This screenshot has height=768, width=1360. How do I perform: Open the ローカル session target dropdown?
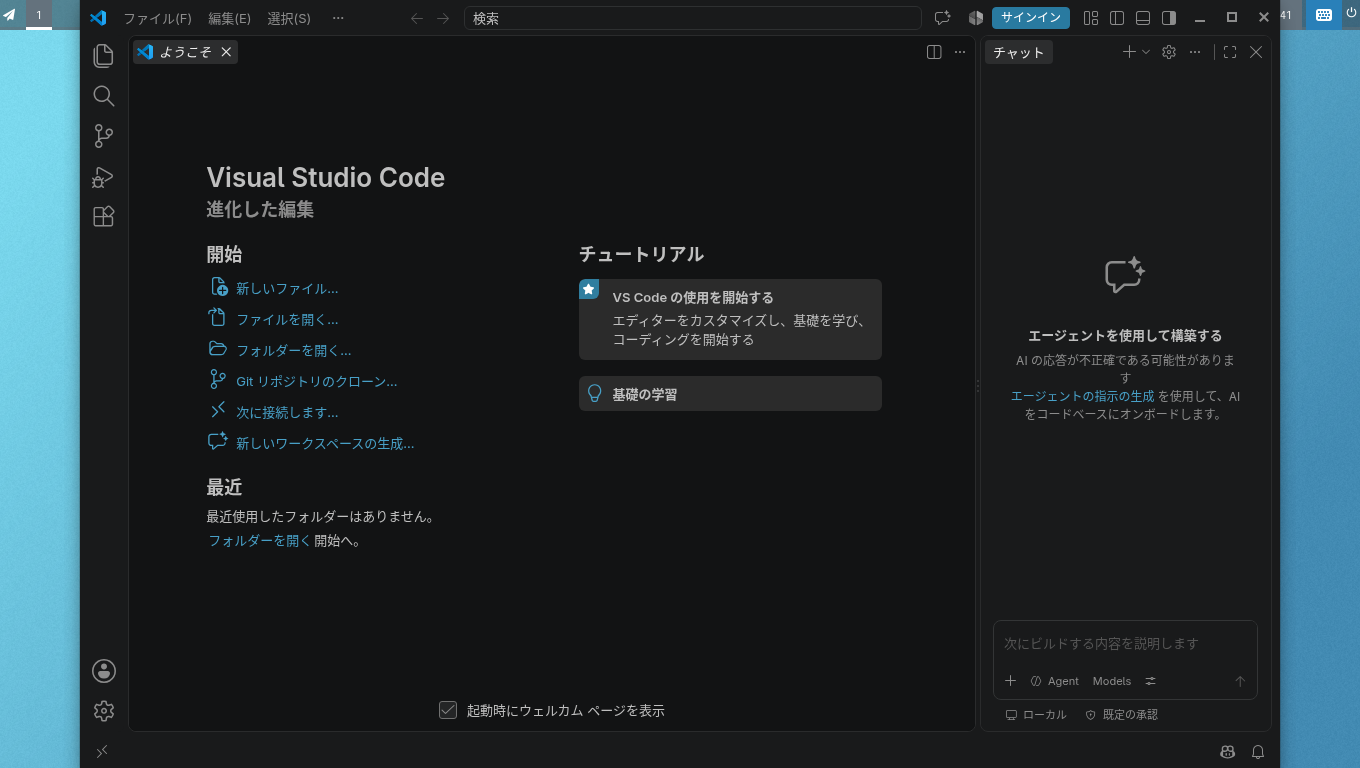pos(1036,715)
